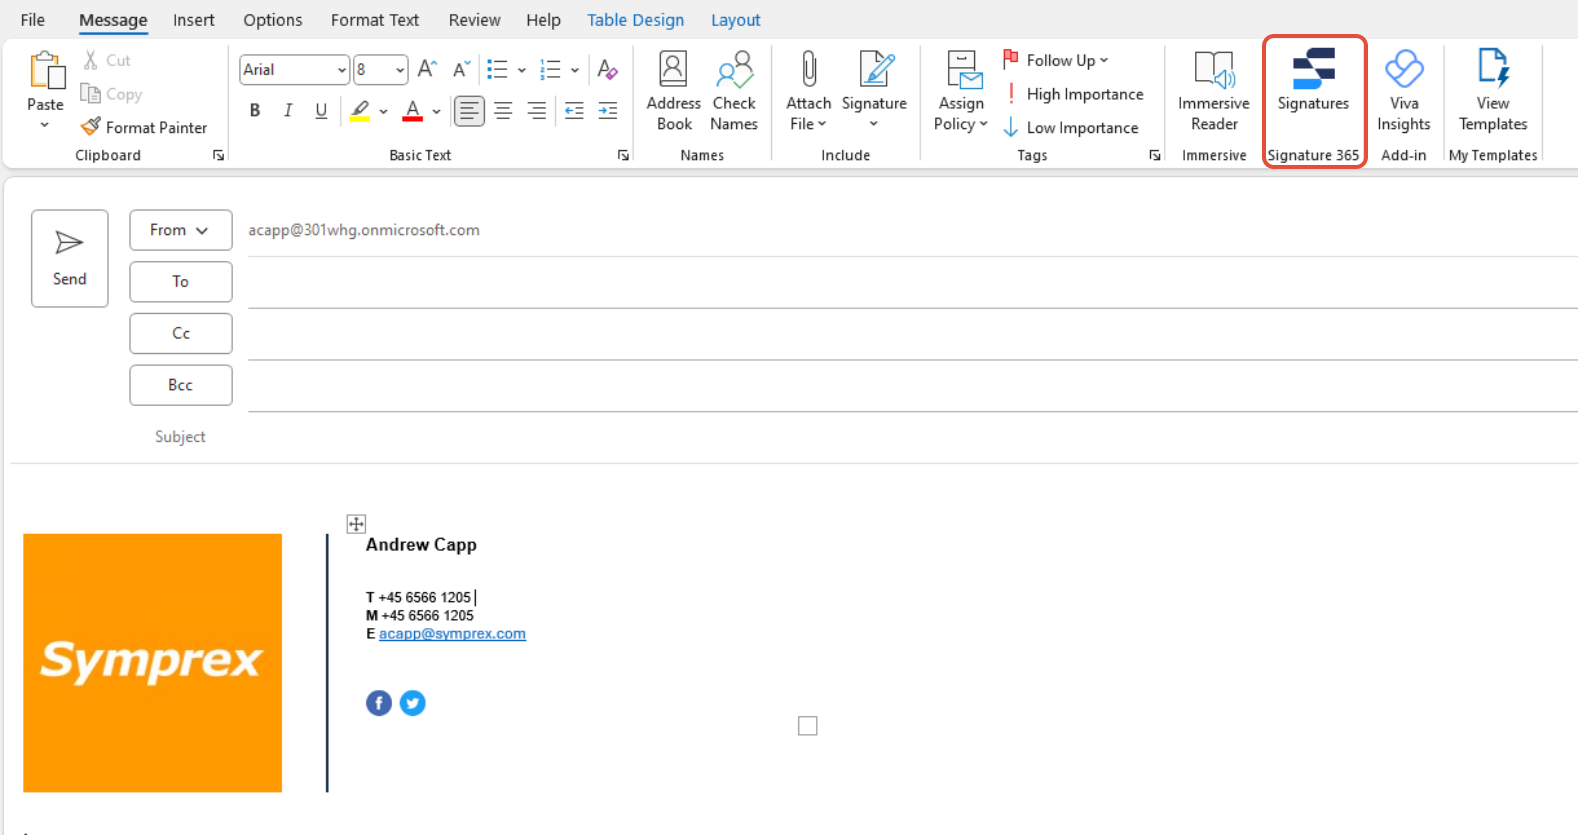The height and width of the screenshot is (835, 1578).
Task: Open the font name dropdown
Action: coord(342,69)
